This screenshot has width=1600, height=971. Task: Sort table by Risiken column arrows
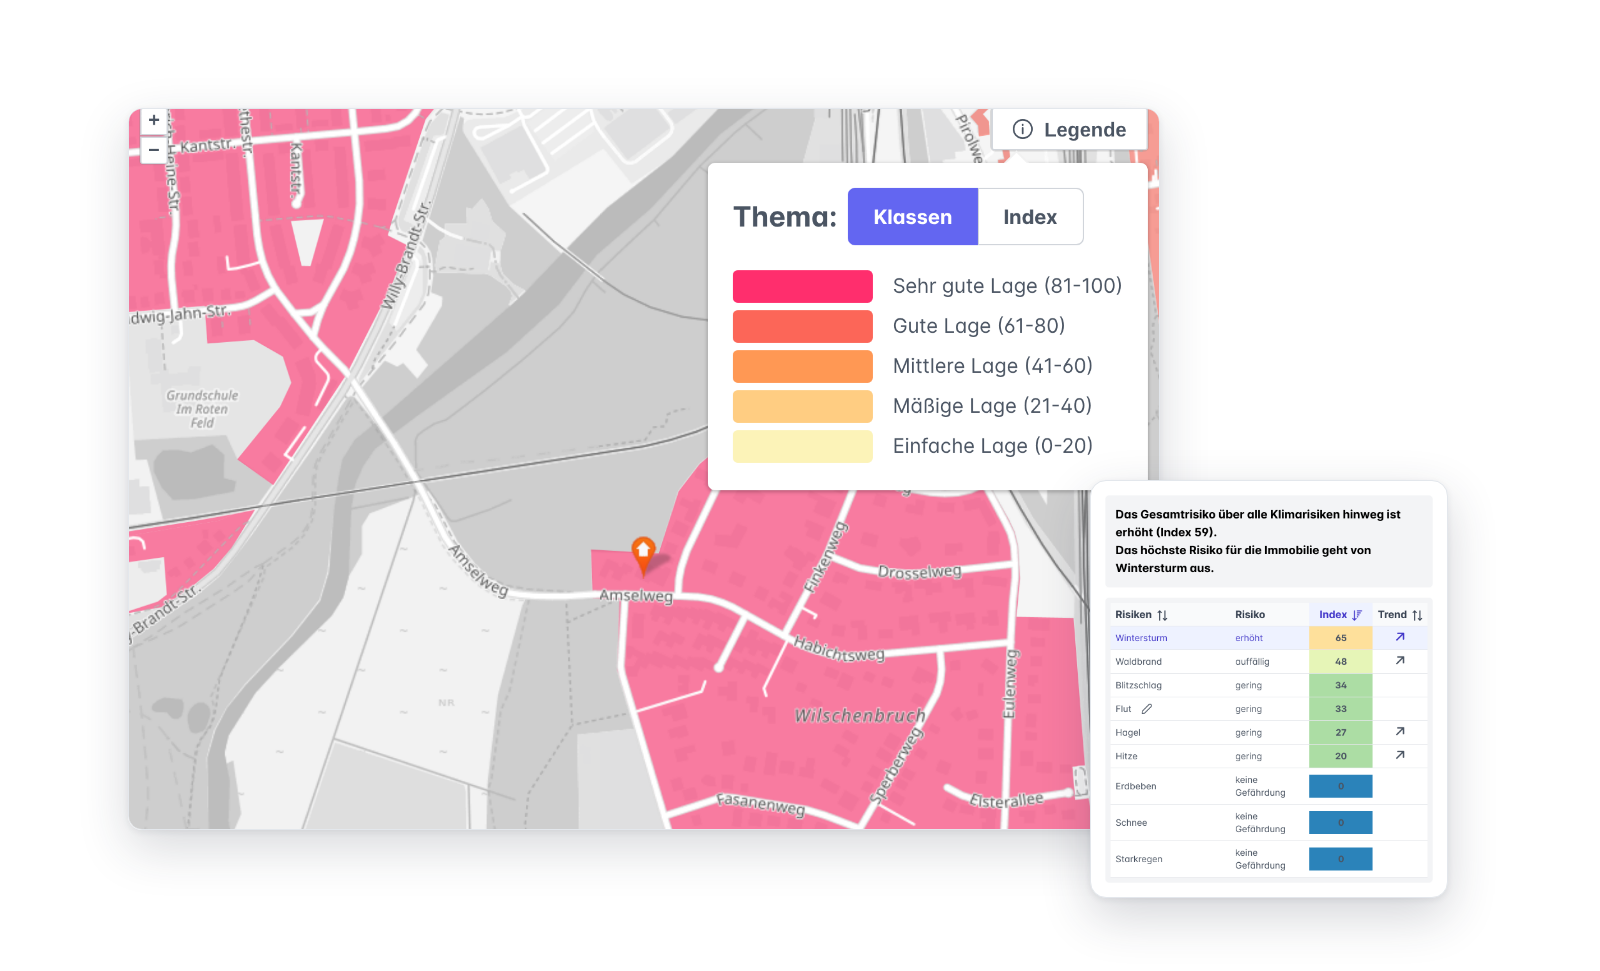(1162, 615)
